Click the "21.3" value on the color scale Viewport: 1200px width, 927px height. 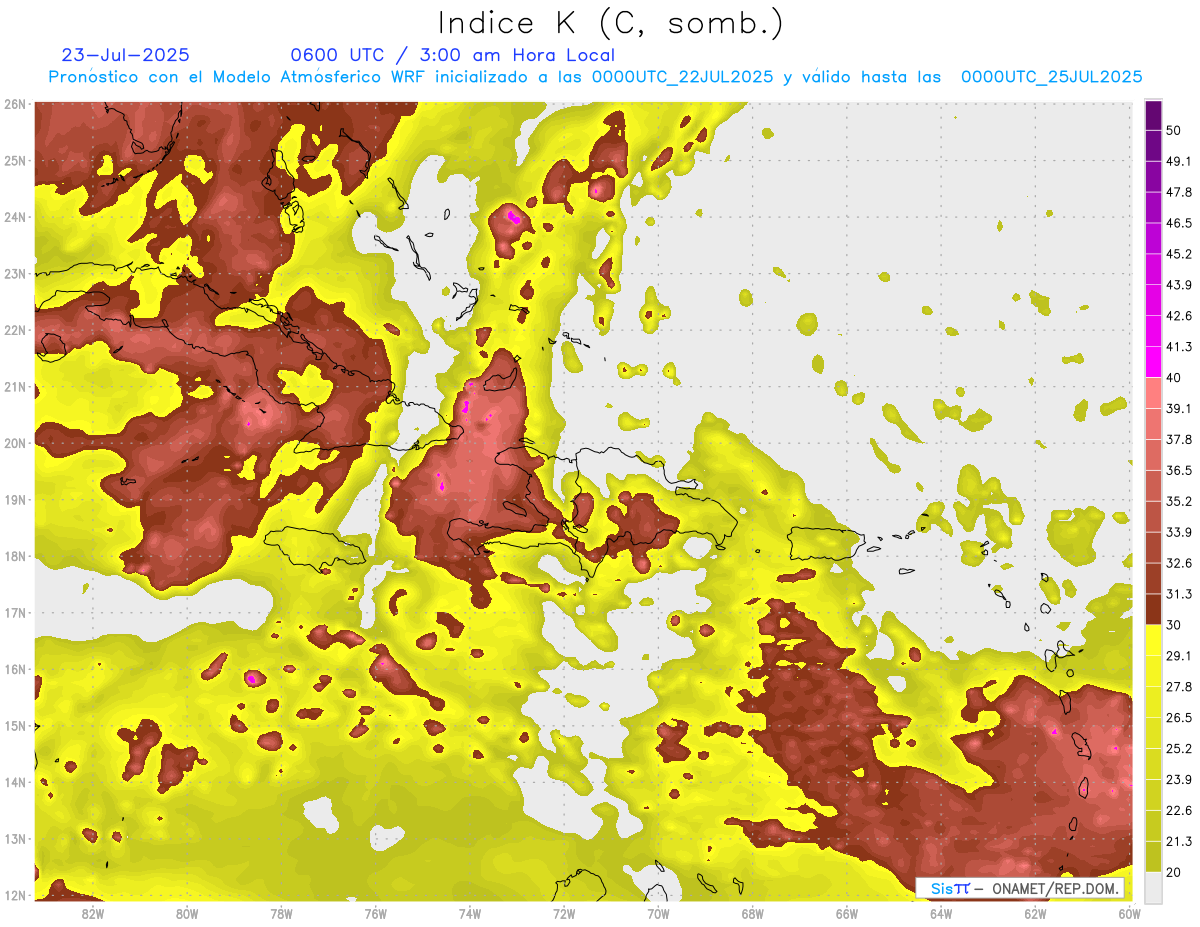[x=1178, y=841]
